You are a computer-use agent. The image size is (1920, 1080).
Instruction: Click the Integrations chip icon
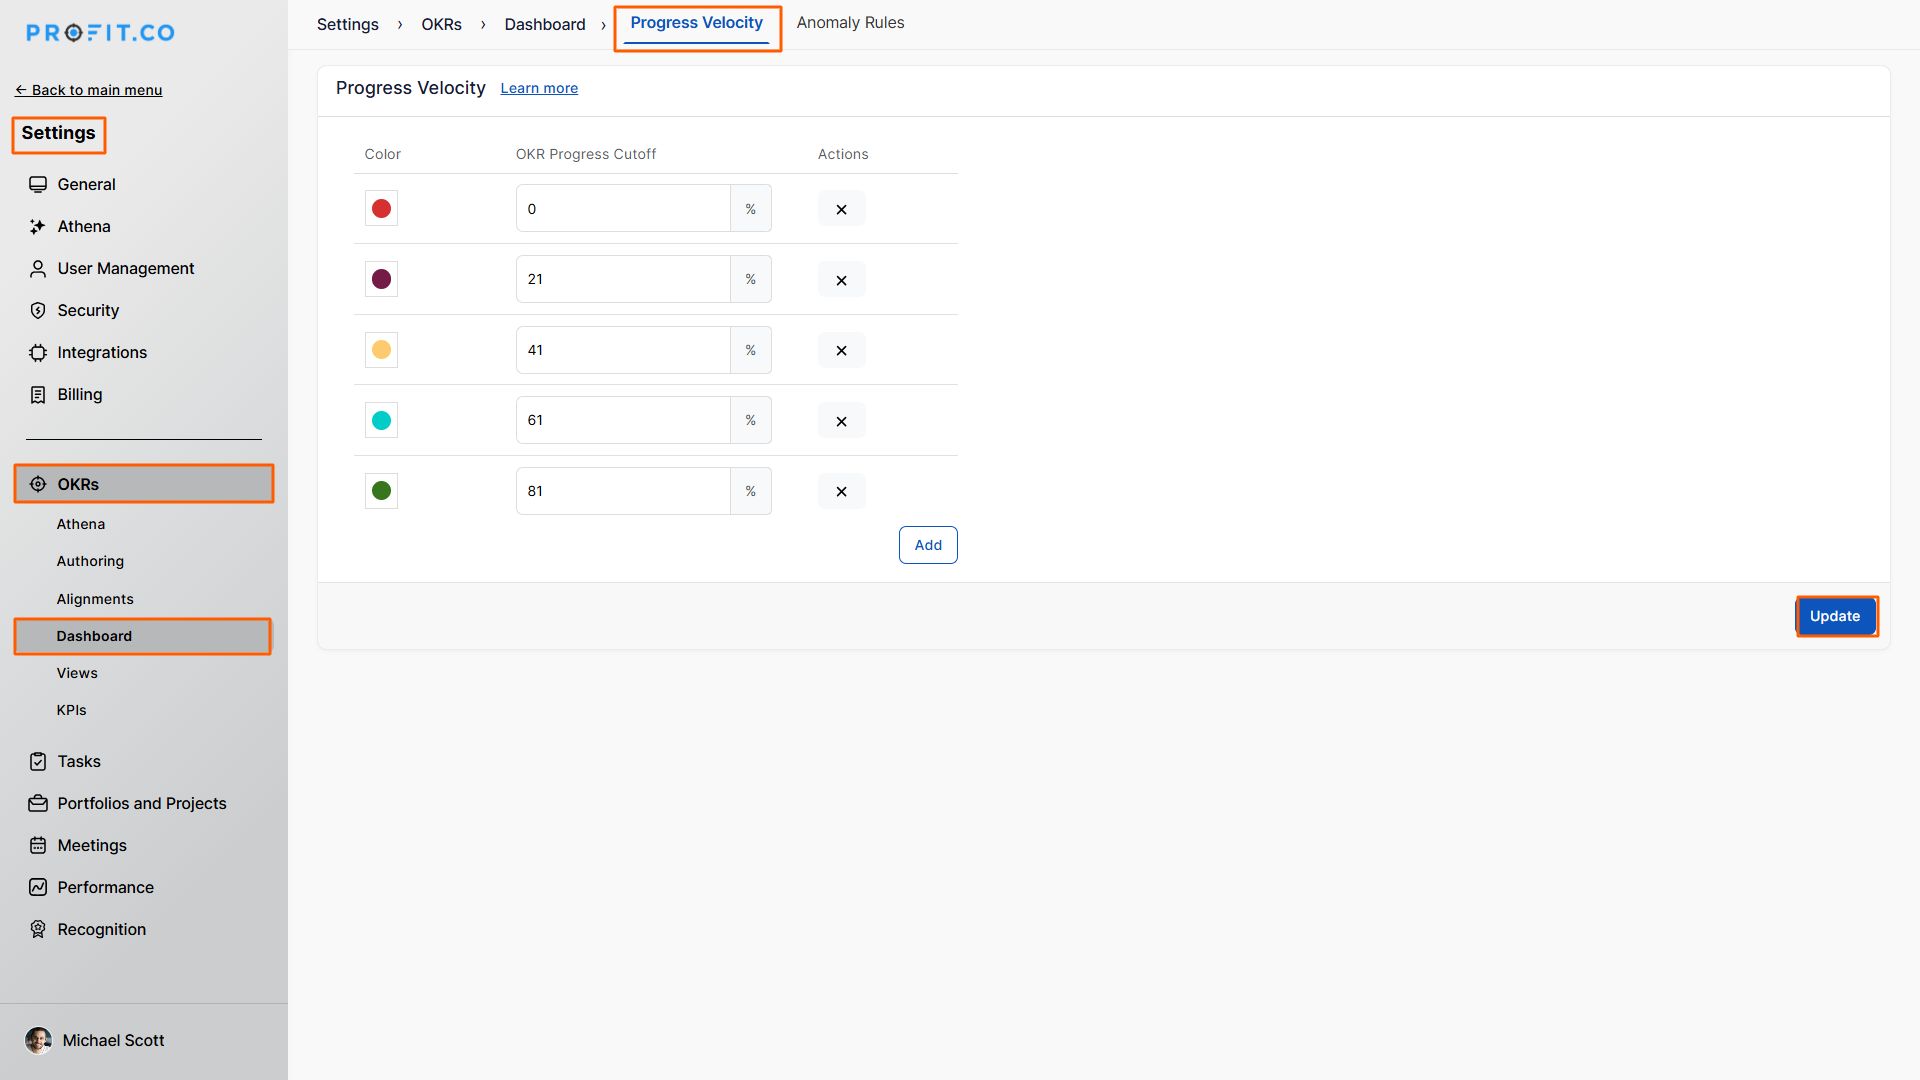(x=38, y=353)
